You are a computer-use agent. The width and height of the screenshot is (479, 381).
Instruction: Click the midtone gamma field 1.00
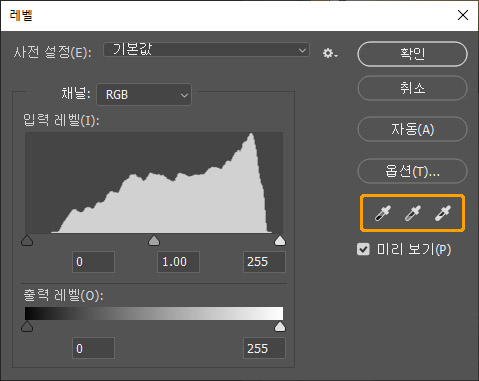click(x=178, y=262)
